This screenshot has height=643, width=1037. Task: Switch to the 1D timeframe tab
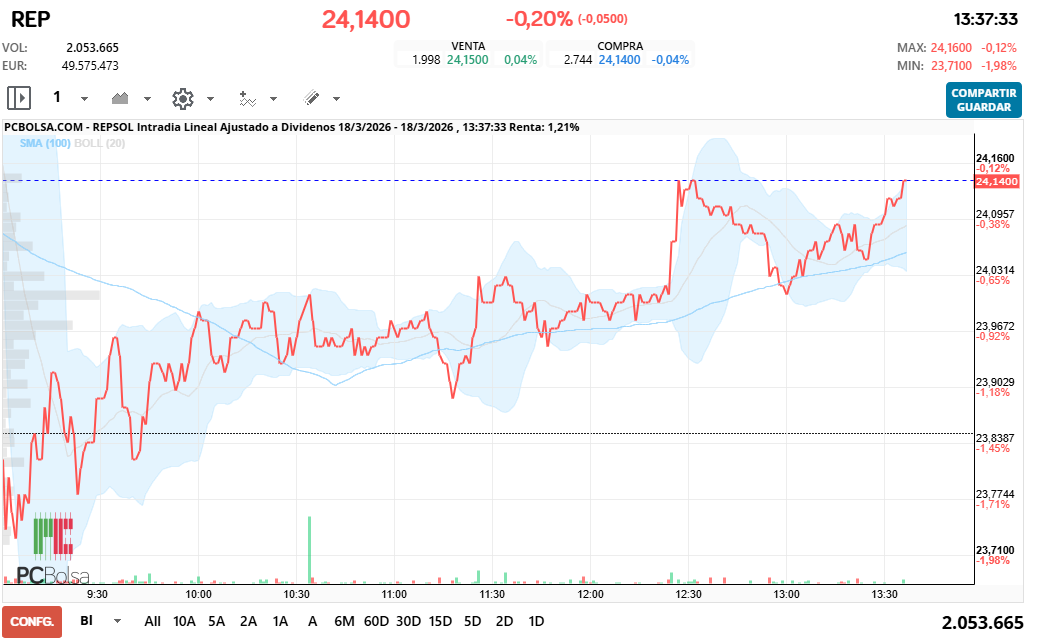tap(536, 621)
